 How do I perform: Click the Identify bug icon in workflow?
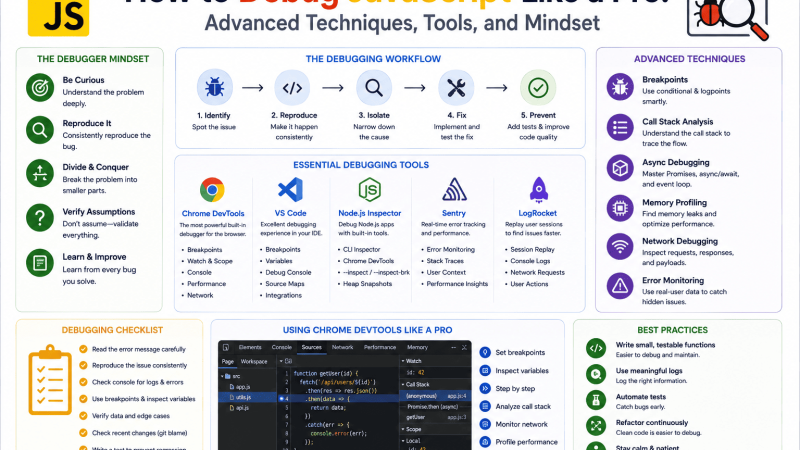[x=215, y=88]
